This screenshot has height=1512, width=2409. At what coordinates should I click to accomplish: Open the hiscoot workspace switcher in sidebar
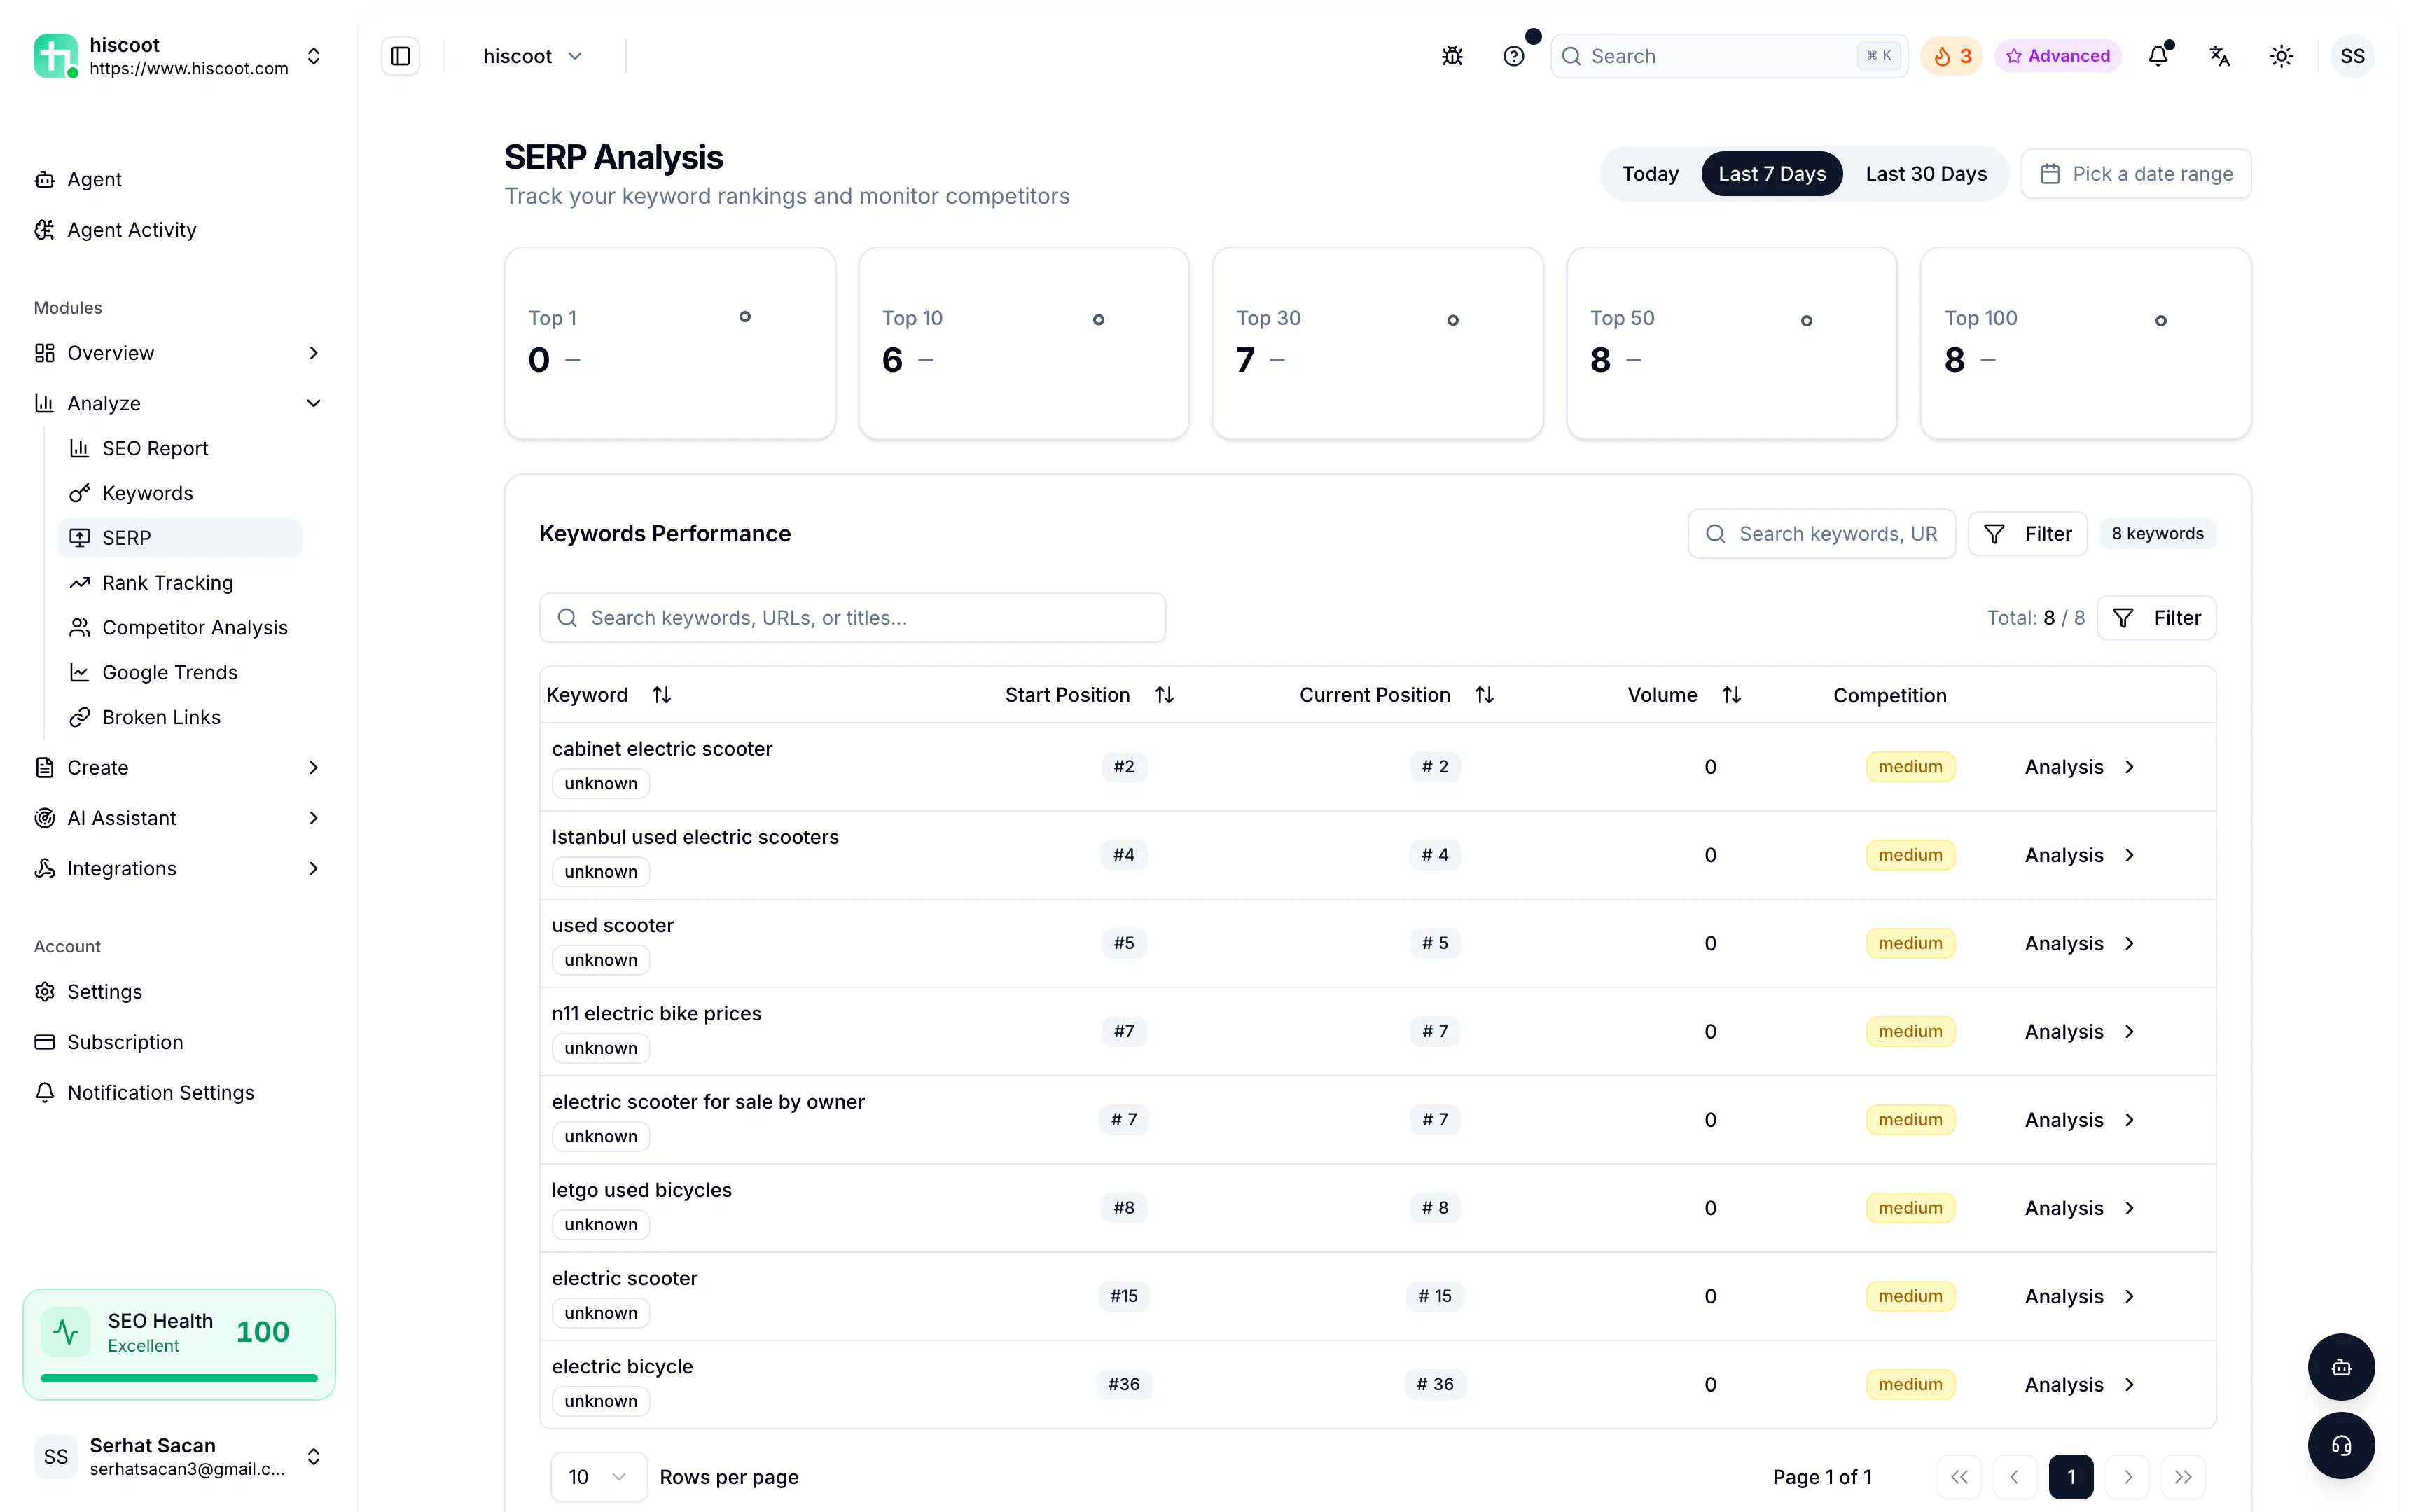(x=178, y=56)
